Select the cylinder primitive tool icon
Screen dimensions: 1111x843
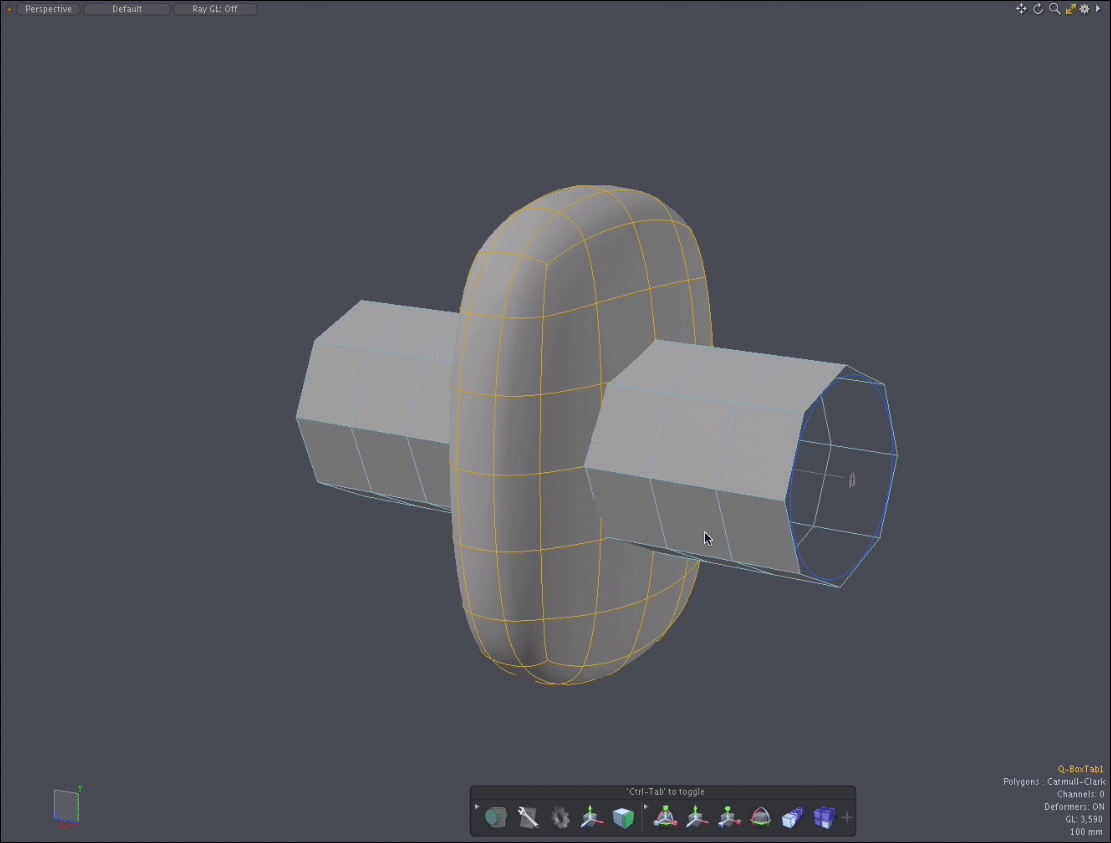pyautogui.click(x=495, y=818)
